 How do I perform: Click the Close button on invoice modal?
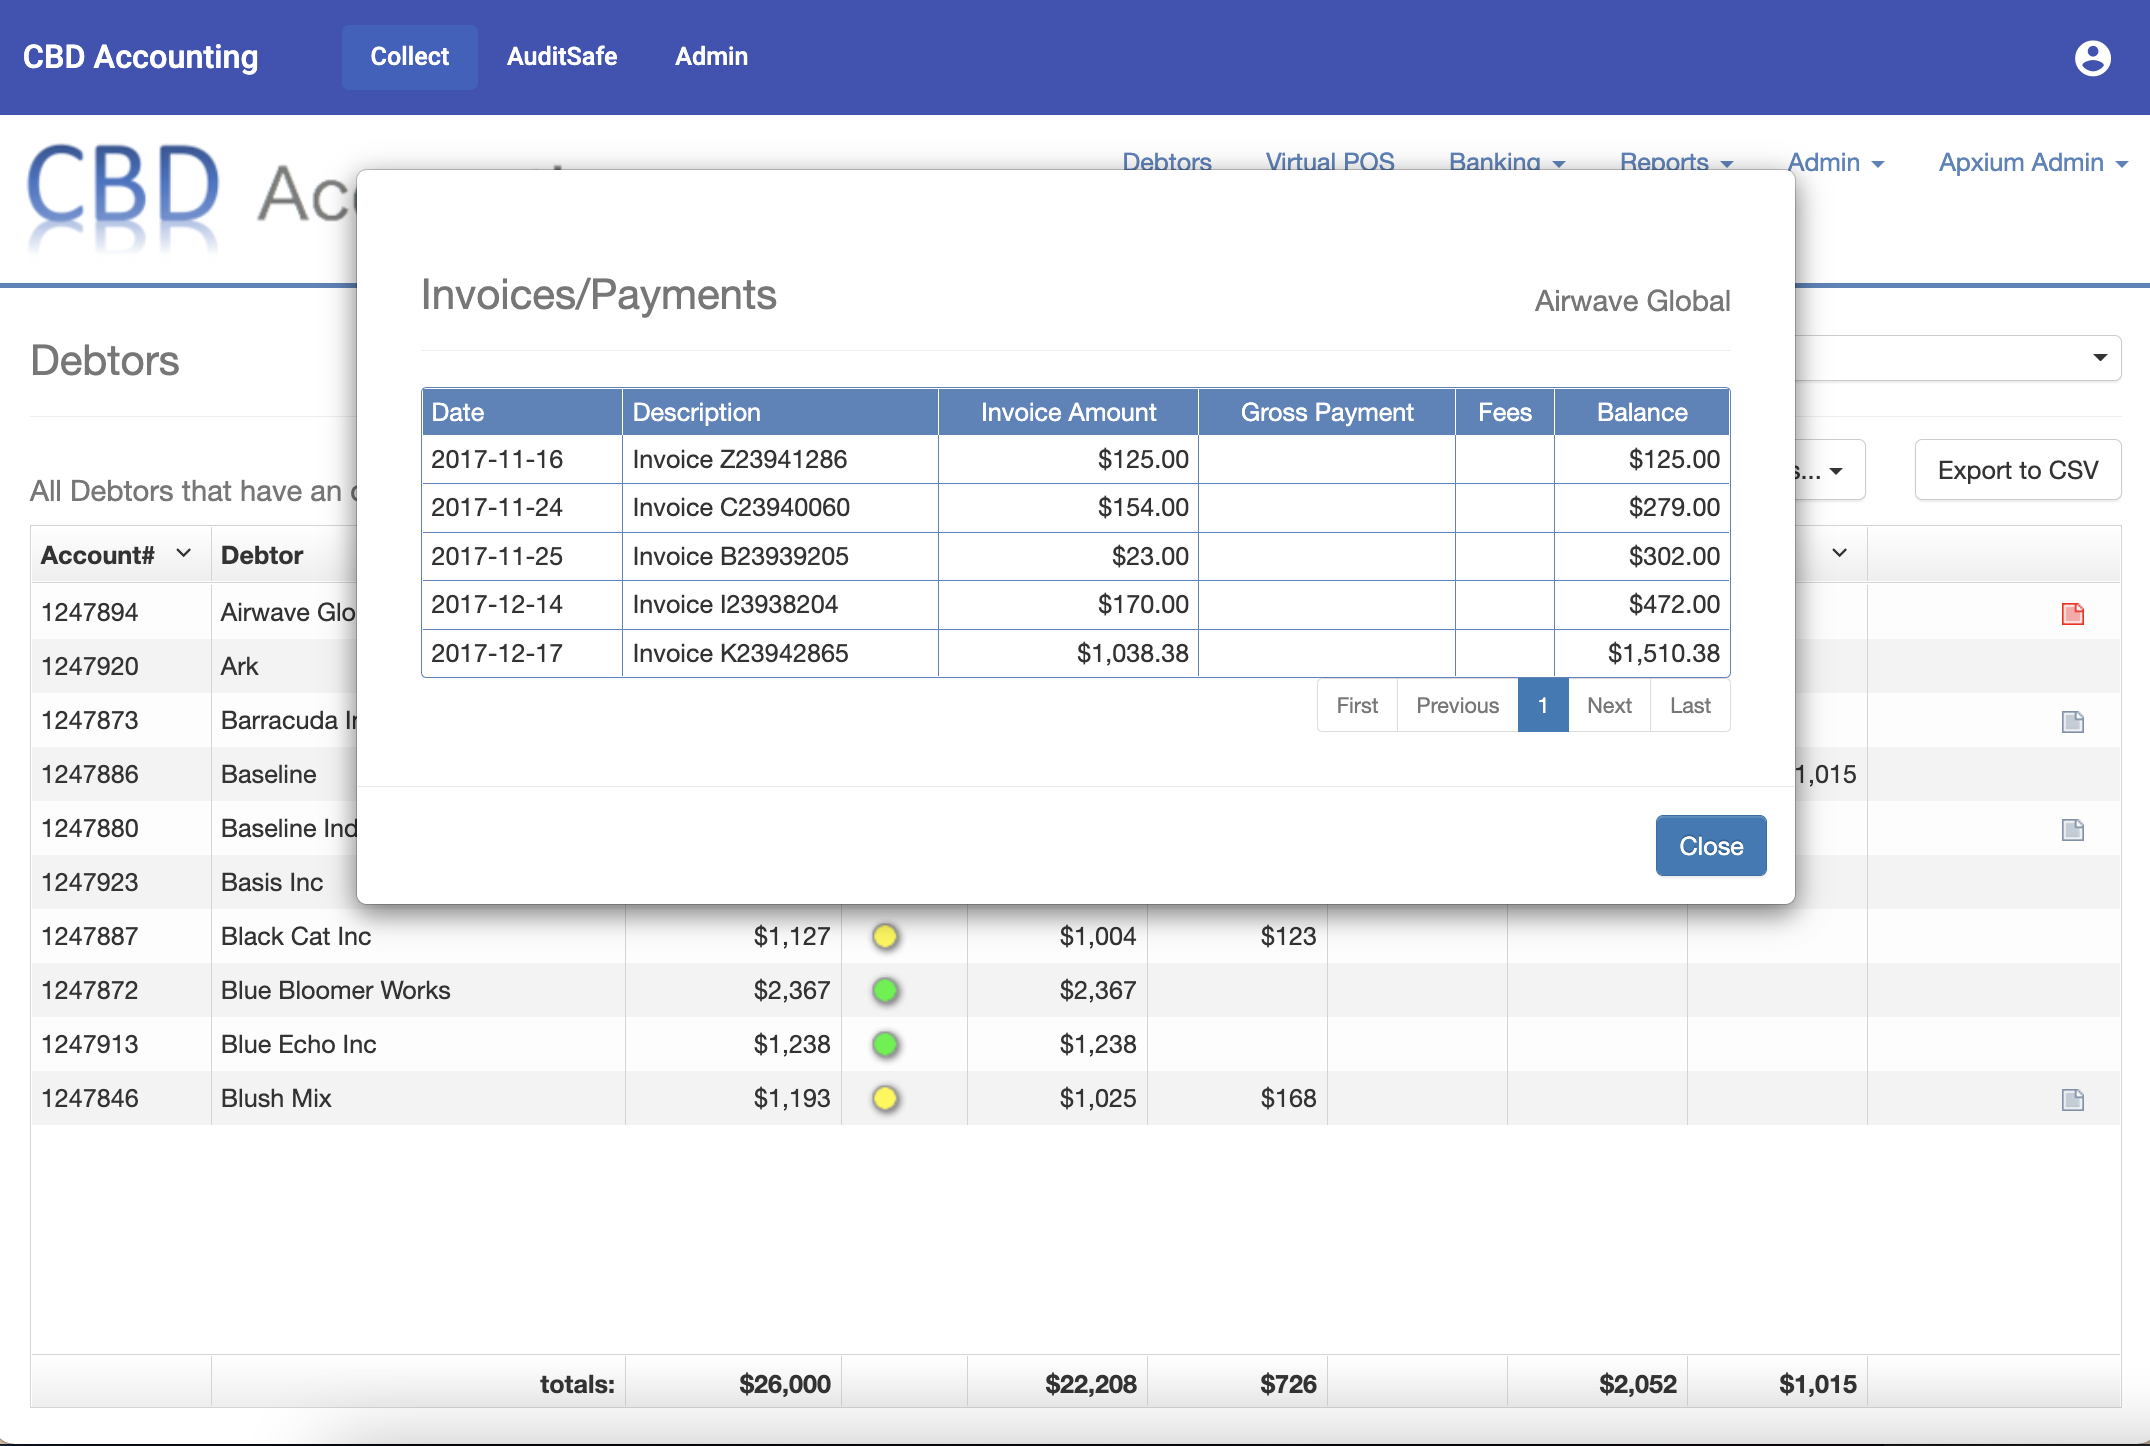click(x=1711, y=846)
